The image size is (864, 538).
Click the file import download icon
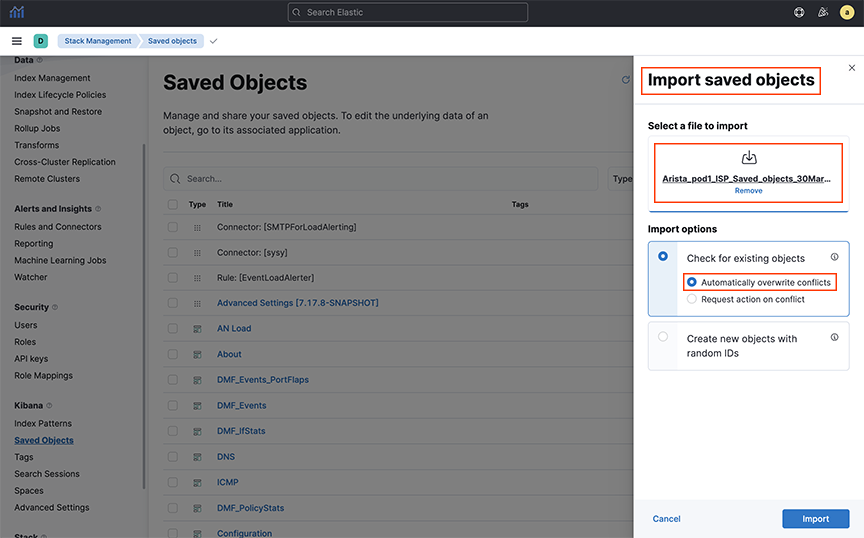[749, 158]
